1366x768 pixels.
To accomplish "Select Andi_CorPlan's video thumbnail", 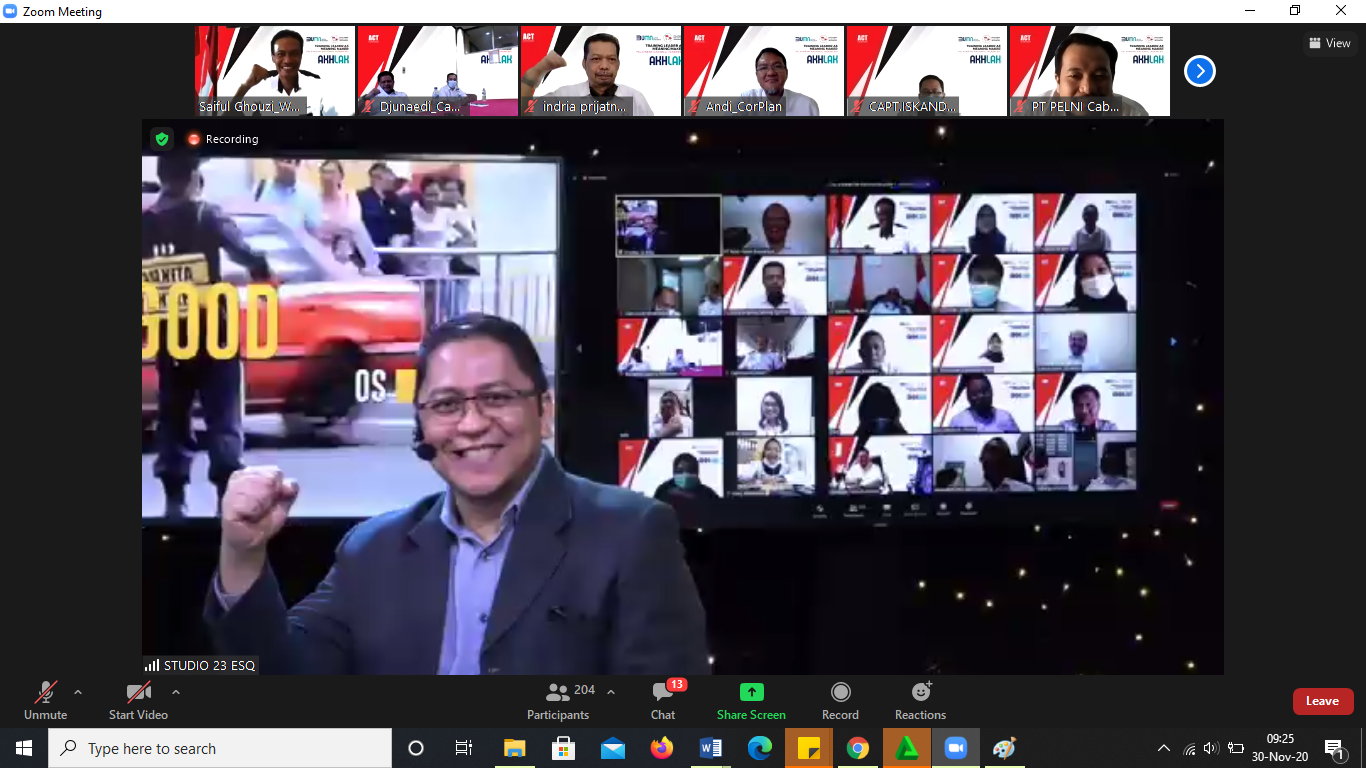I will (x=764, y=71).
